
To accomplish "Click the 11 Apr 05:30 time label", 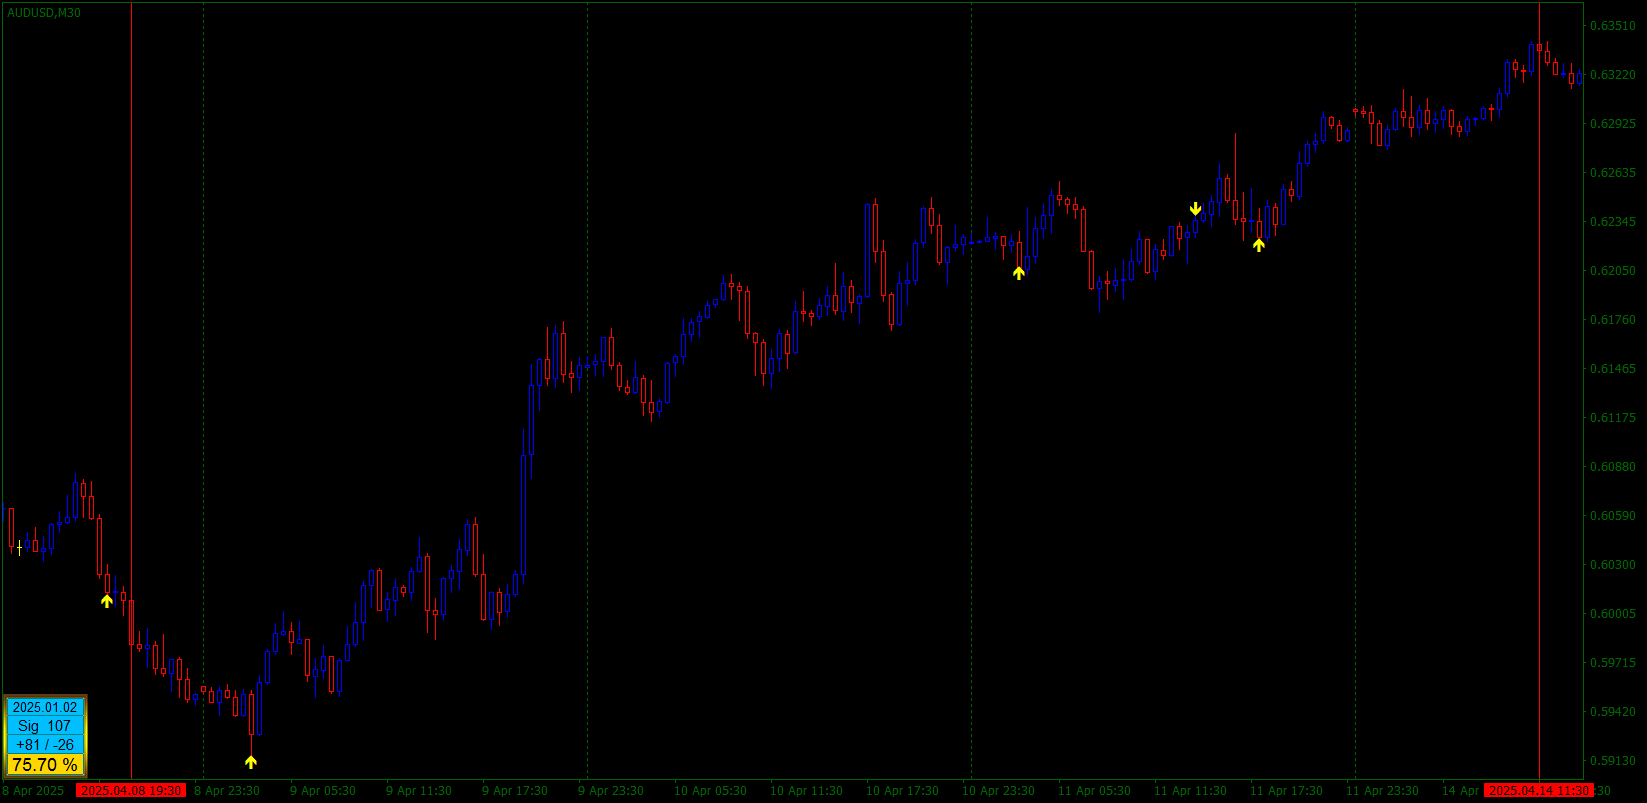I will [1094, 791].
